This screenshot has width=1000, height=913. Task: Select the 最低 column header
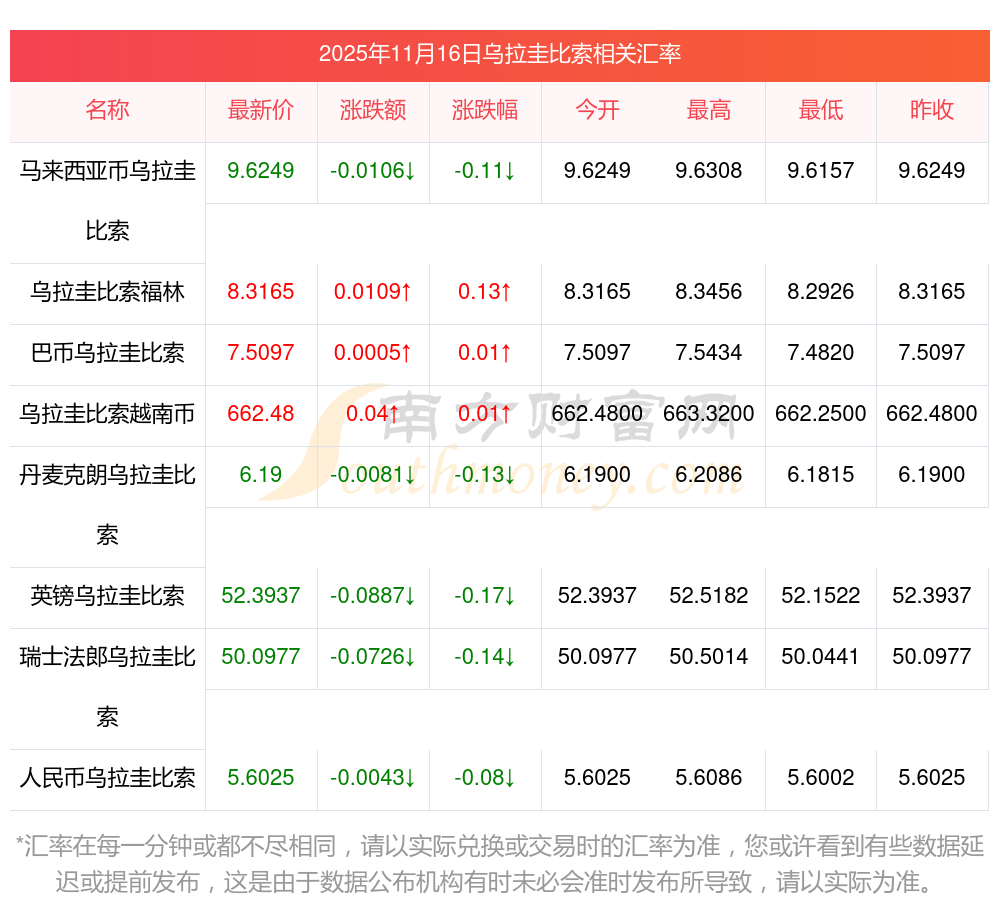click(821, 110)
